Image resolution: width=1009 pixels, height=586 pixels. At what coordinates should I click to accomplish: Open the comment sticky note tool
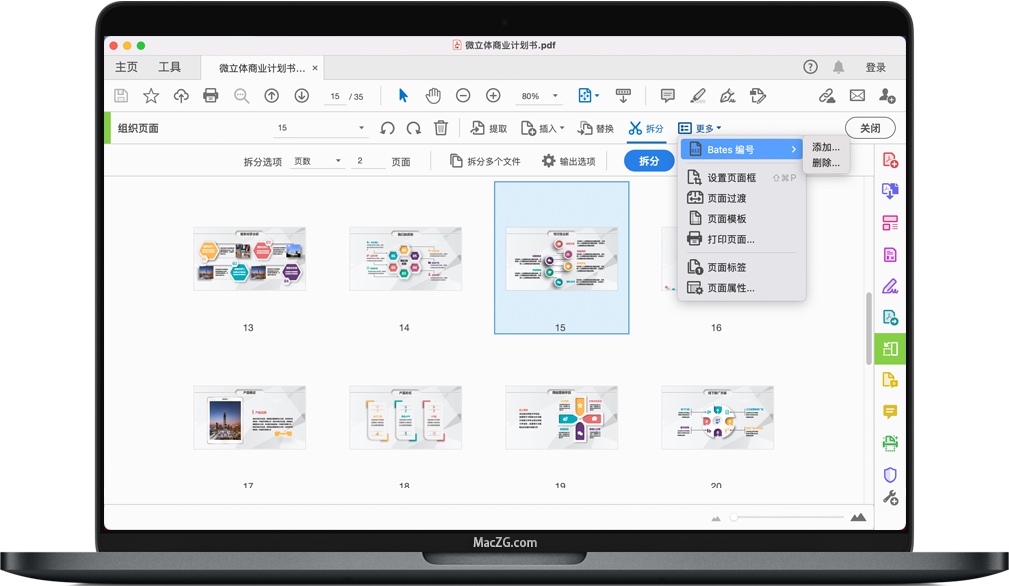tap(668, 96)
